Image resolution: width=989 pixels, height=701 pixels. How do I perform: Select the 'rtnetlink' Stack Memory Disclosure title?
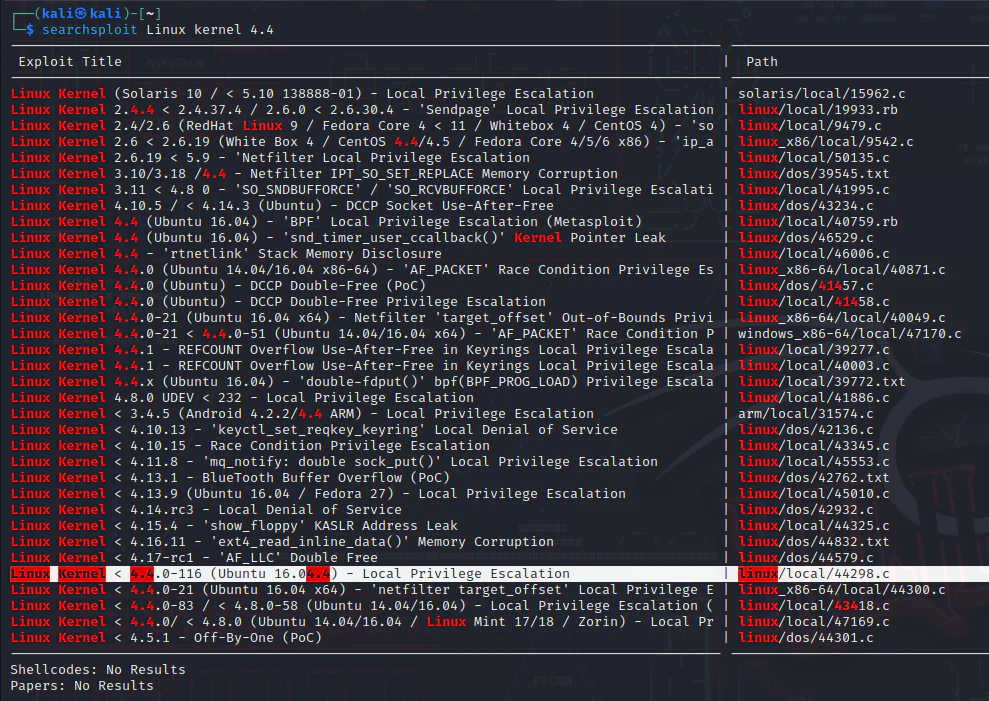pyautogui.click(x=226, y=254)
